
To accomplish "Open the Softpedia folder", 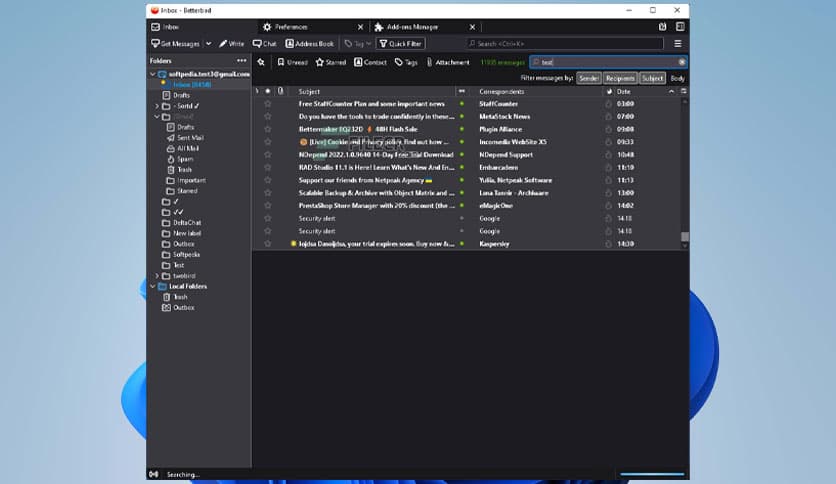I will coord(186,255).
